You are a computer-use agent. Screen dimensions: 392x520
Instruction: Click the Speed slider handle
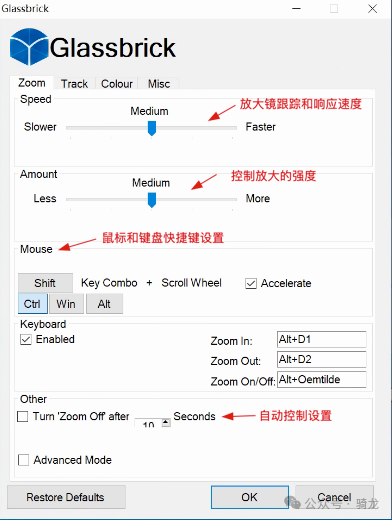(152, 128)
